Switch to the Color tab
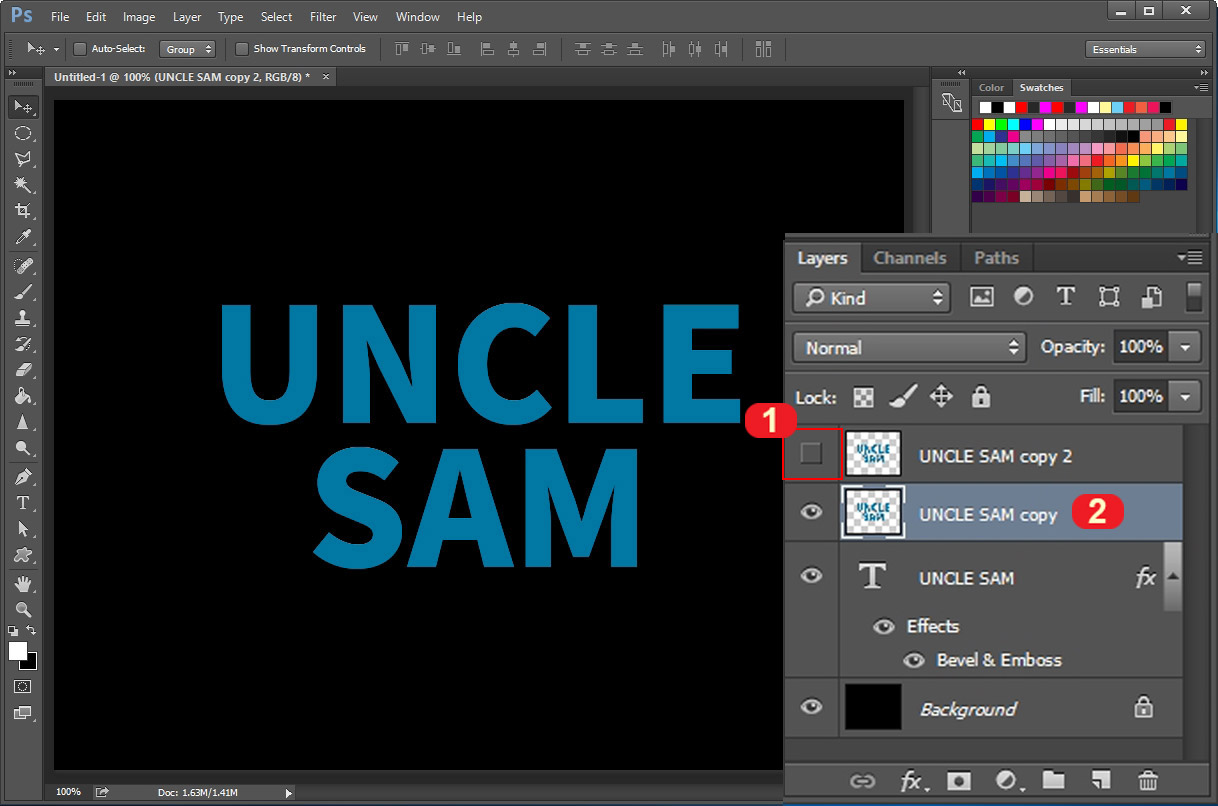The image size is (1218, 806). pos(991,88)
